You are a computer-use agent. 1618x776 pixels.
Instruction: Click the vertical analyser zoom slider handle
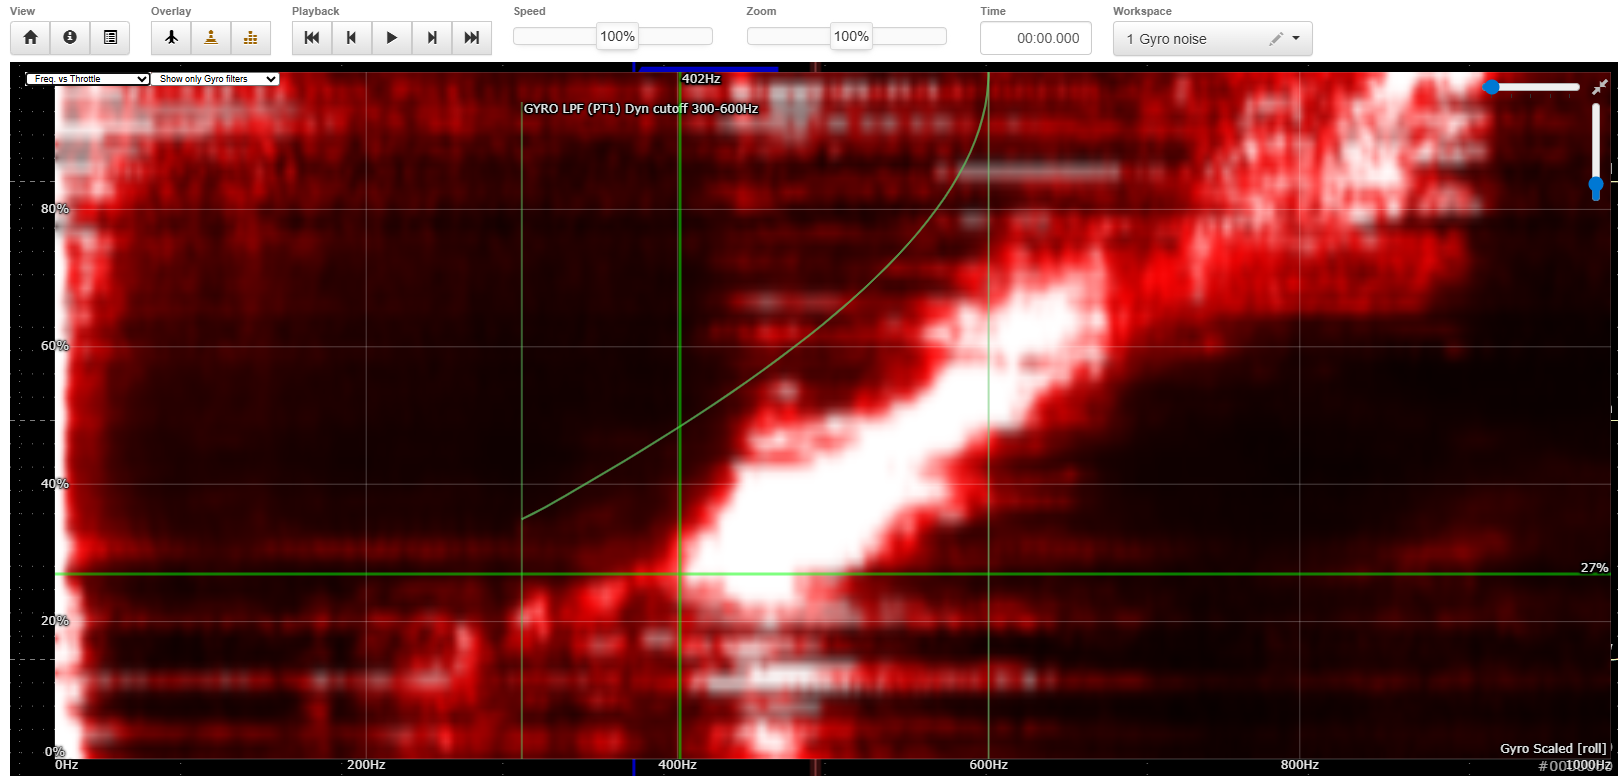1596,186
